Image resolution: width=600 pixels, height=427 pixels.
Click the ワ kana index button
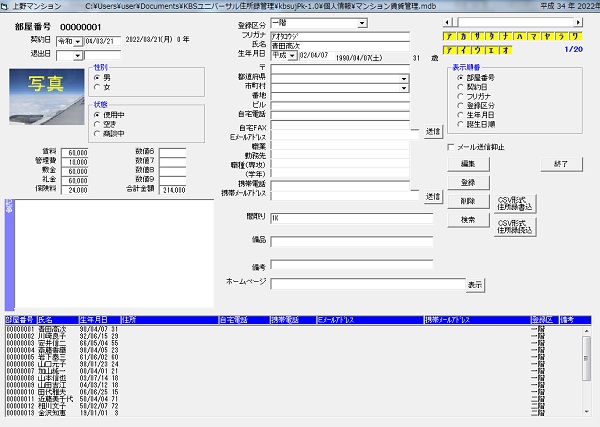575,34
